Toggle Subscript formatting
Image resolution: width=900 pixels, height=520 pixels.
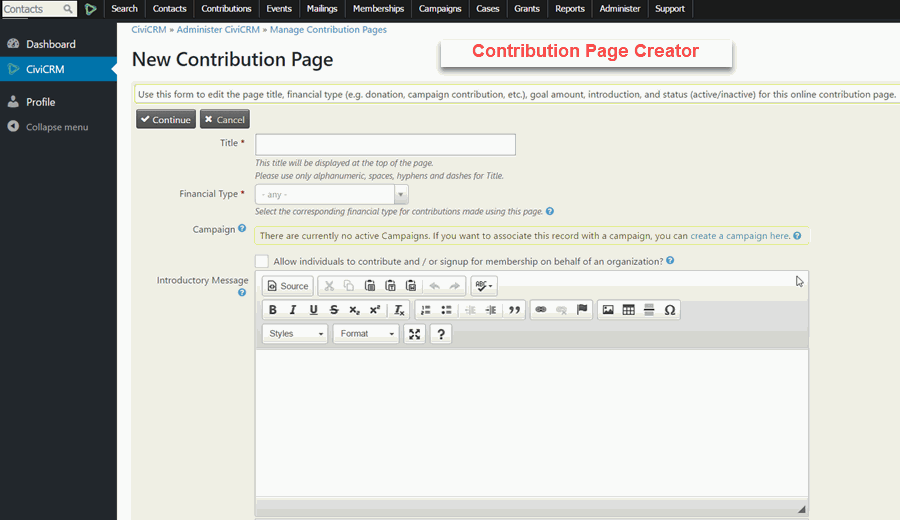point(354,310)
